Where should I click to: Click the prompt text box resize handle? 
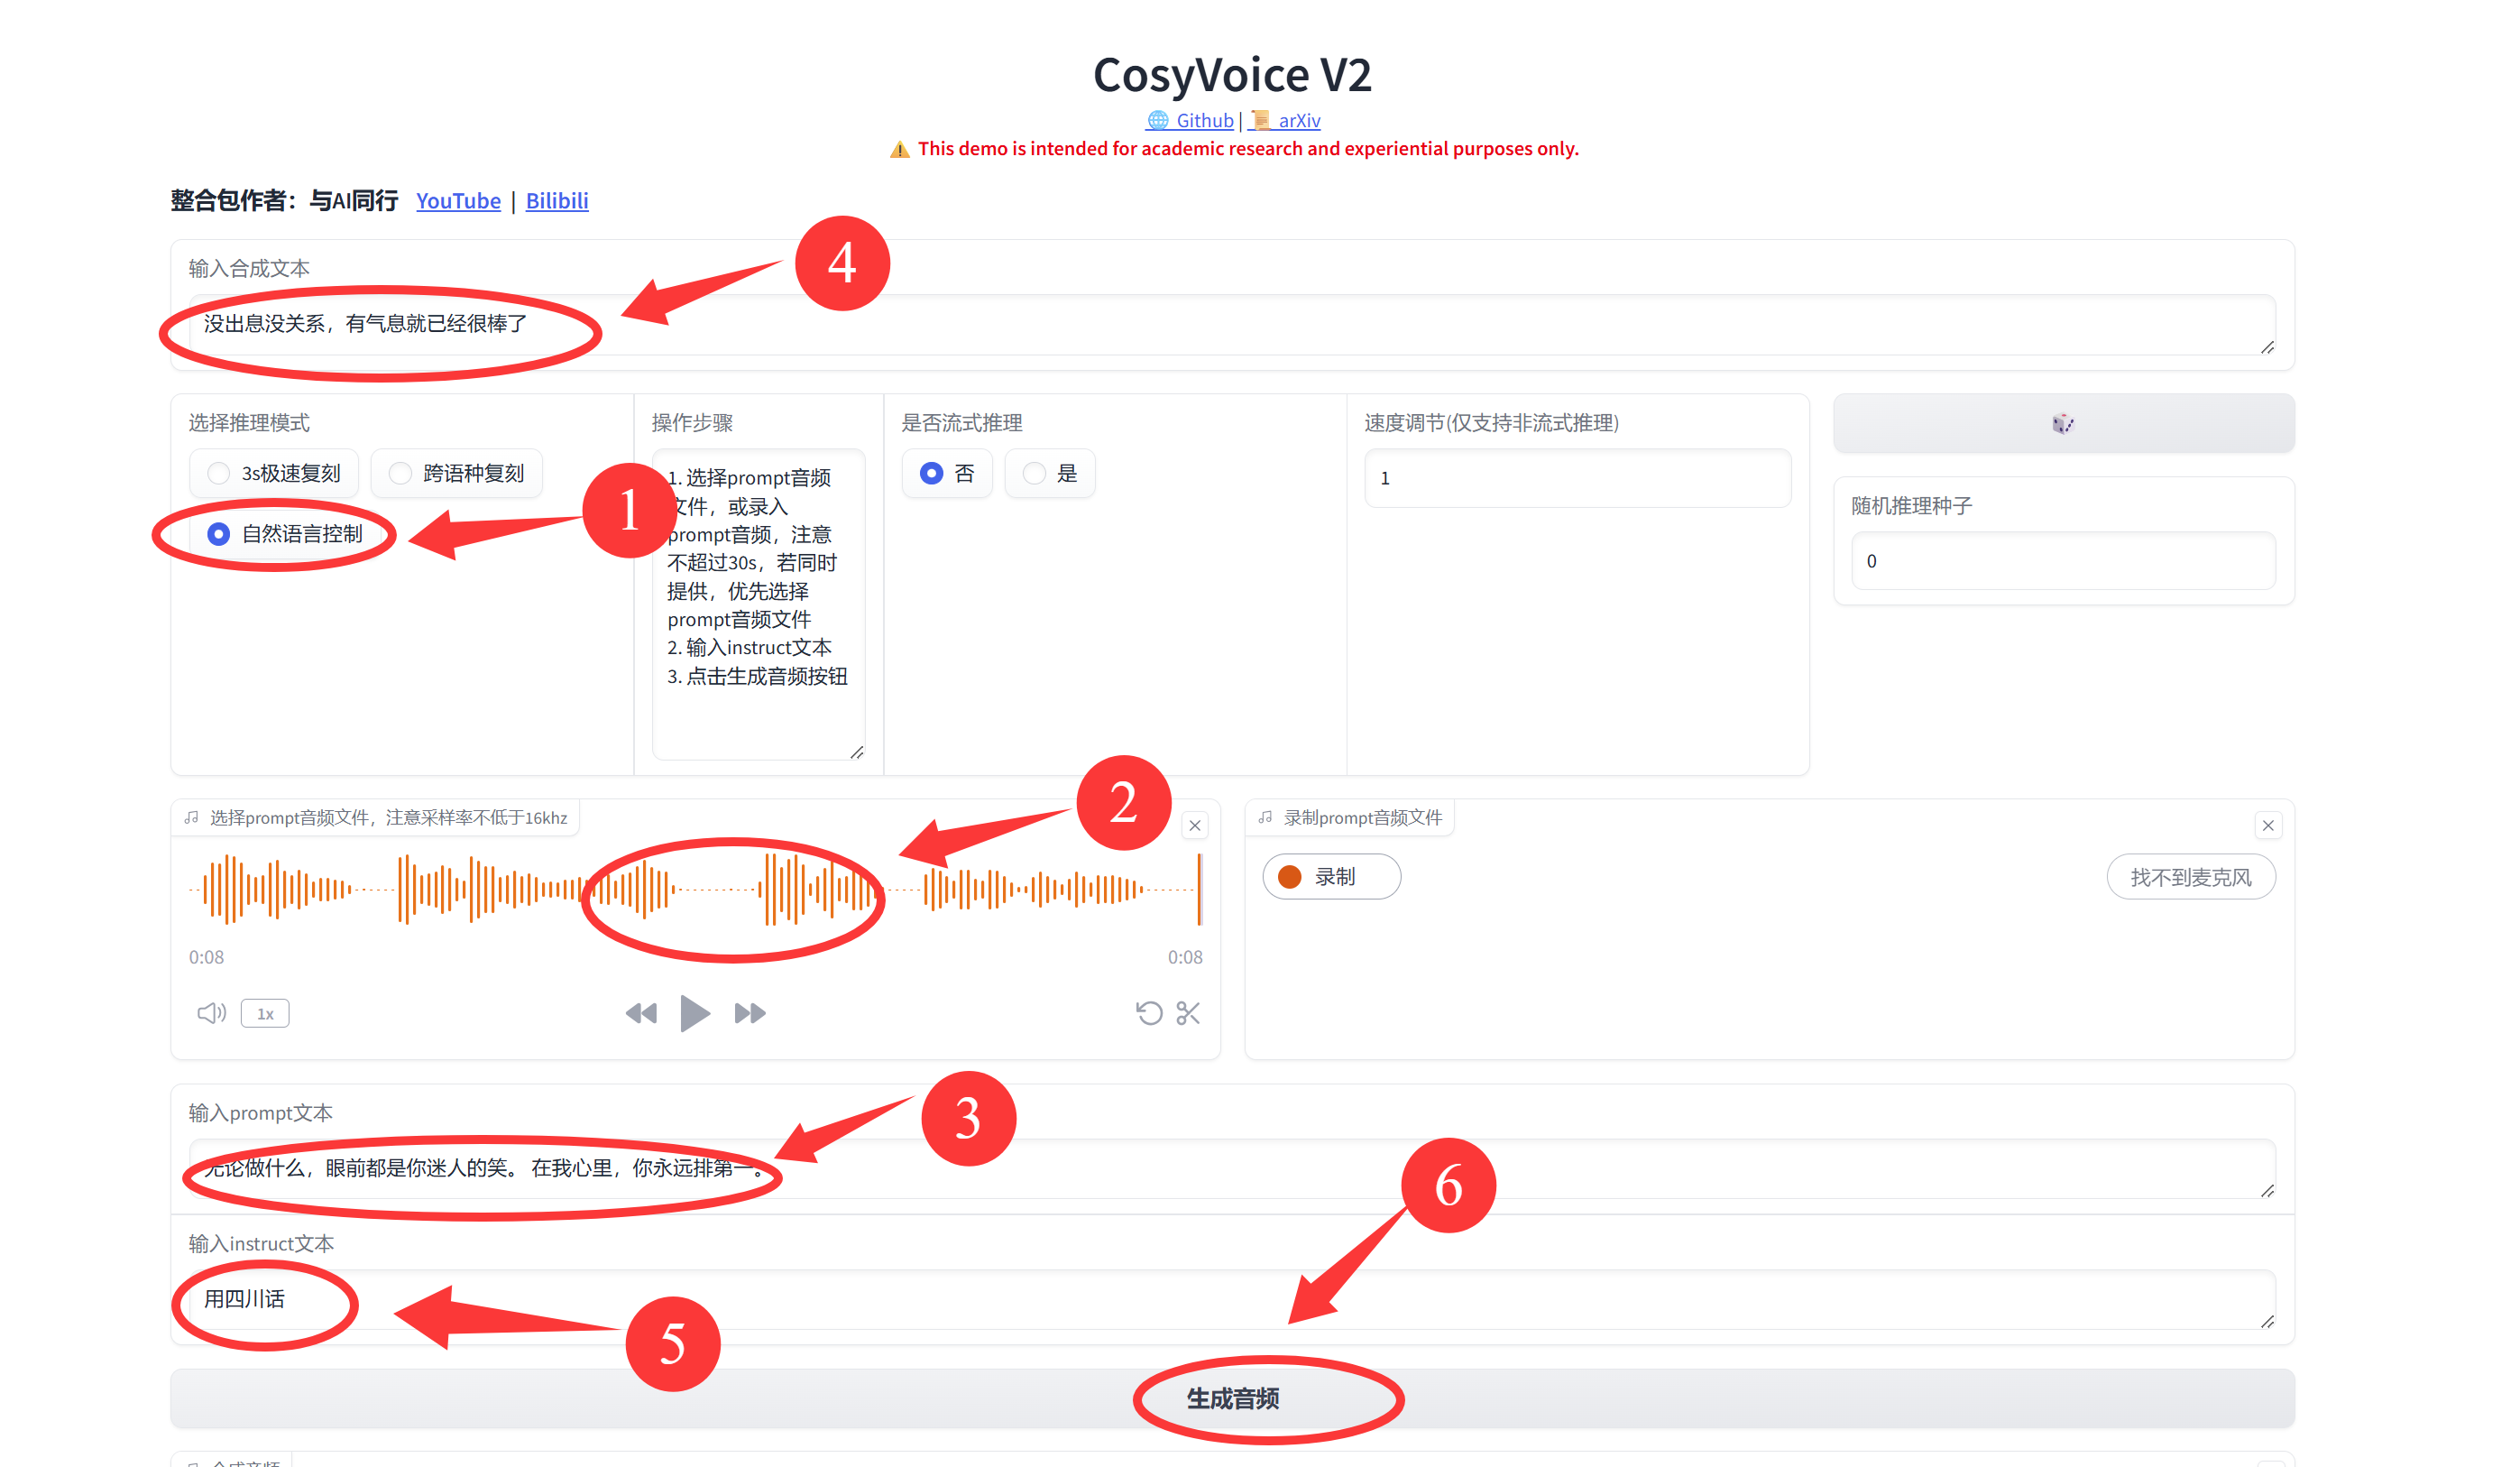[x=2267, y=1191]
